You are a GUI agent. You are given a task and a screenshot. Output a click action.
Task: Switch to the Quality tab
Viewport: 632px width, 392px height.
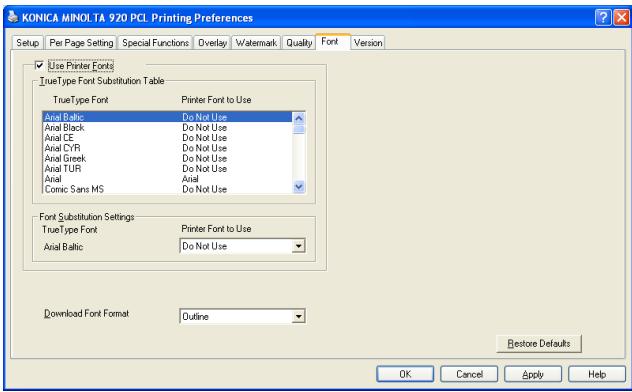299,43
